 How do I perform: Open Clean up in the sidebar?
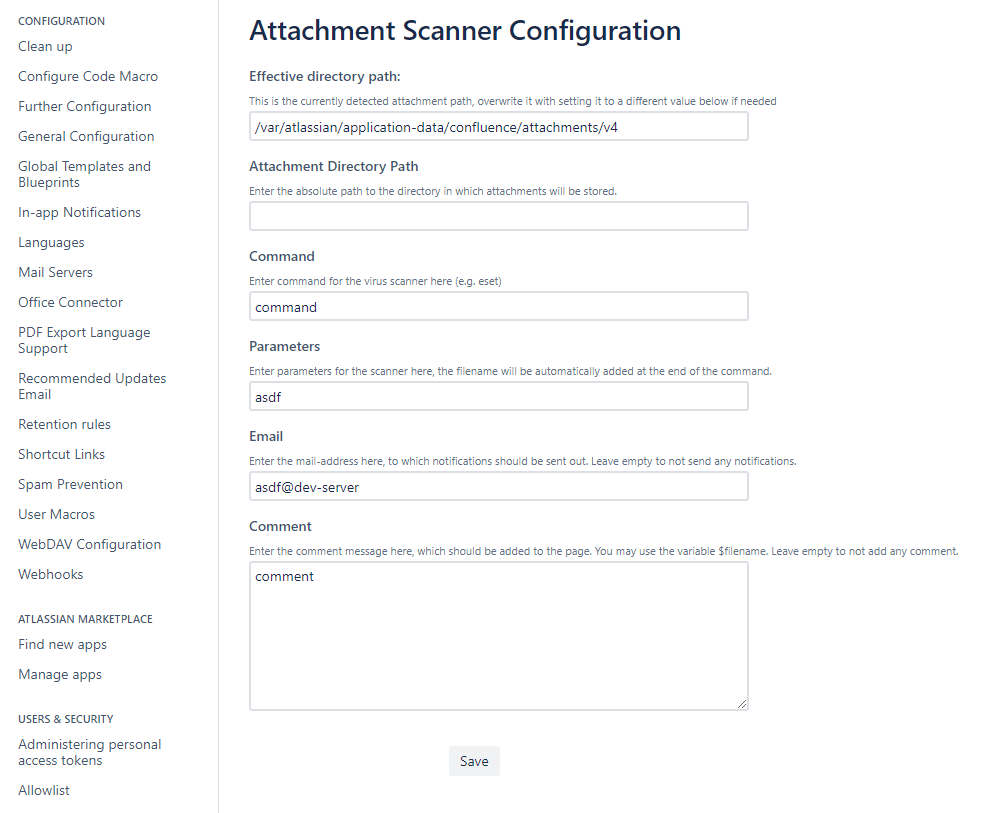click(45, 47)
